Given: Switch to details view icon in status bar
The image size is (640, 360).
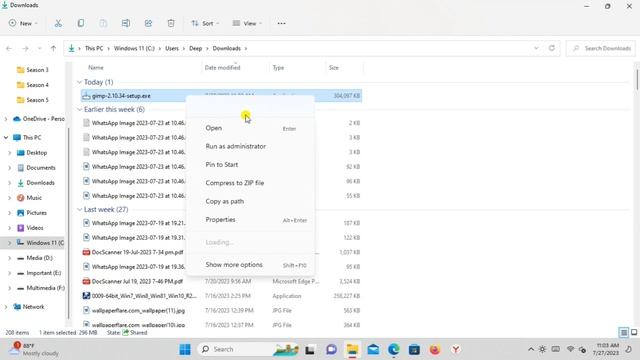Looking at the screenshot, I should coord(624,333).
